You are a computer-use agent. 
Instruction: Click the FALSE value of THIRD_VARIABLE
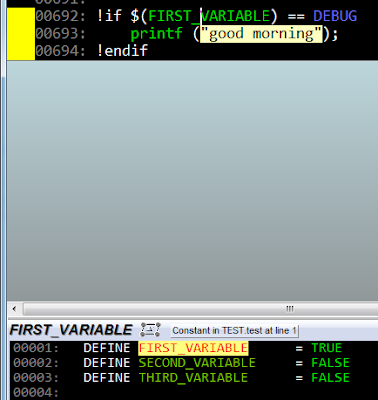point(330,377)
